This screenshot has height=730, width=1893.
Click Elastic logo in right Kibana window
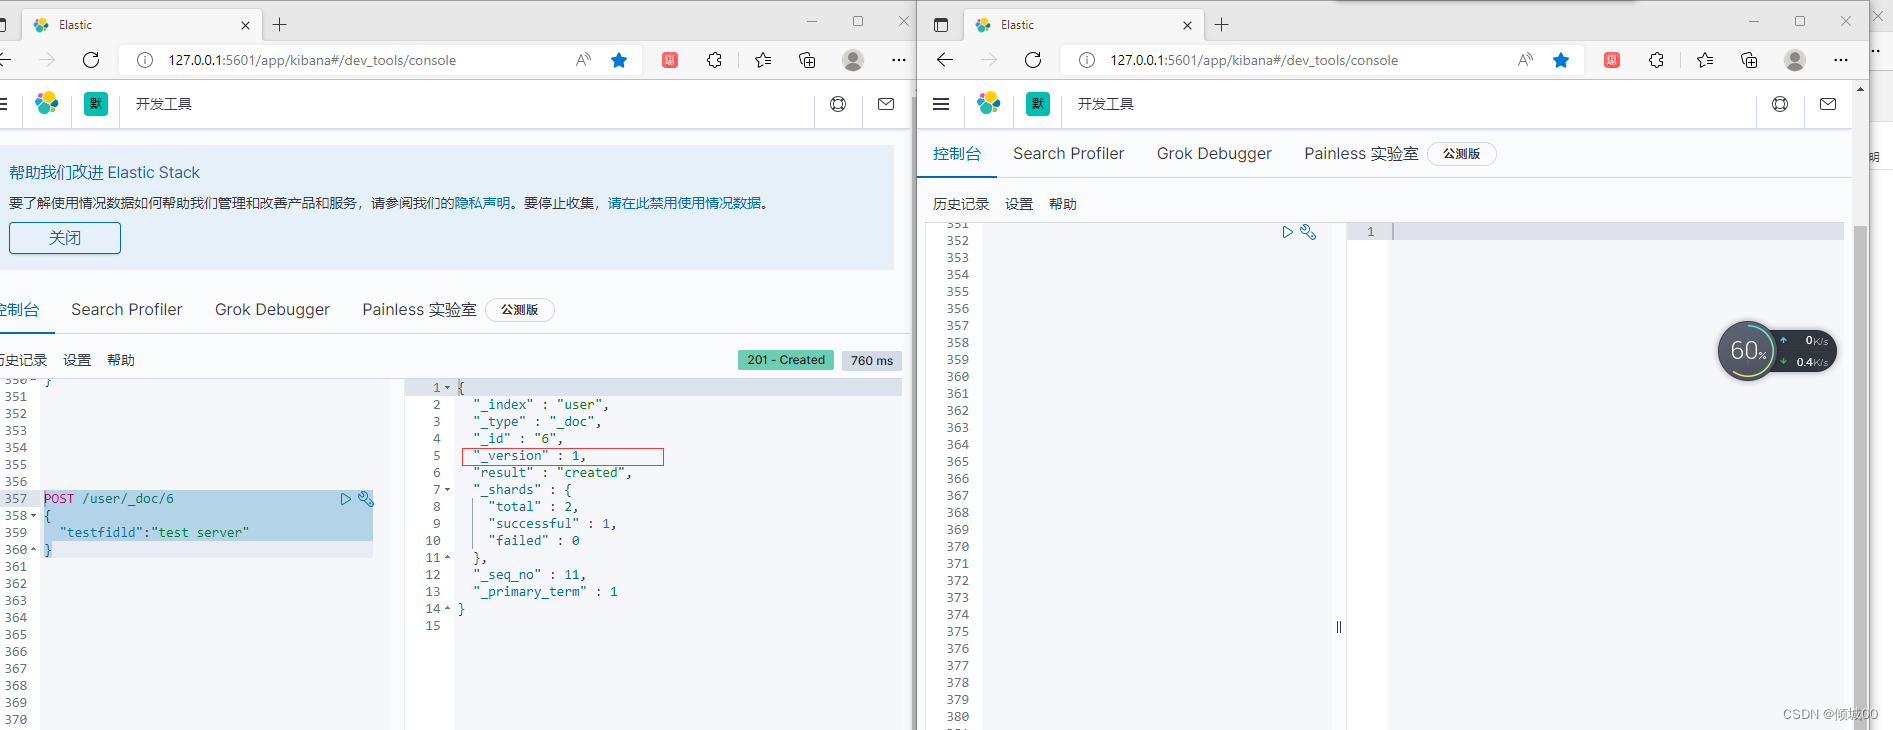[989, 103]
